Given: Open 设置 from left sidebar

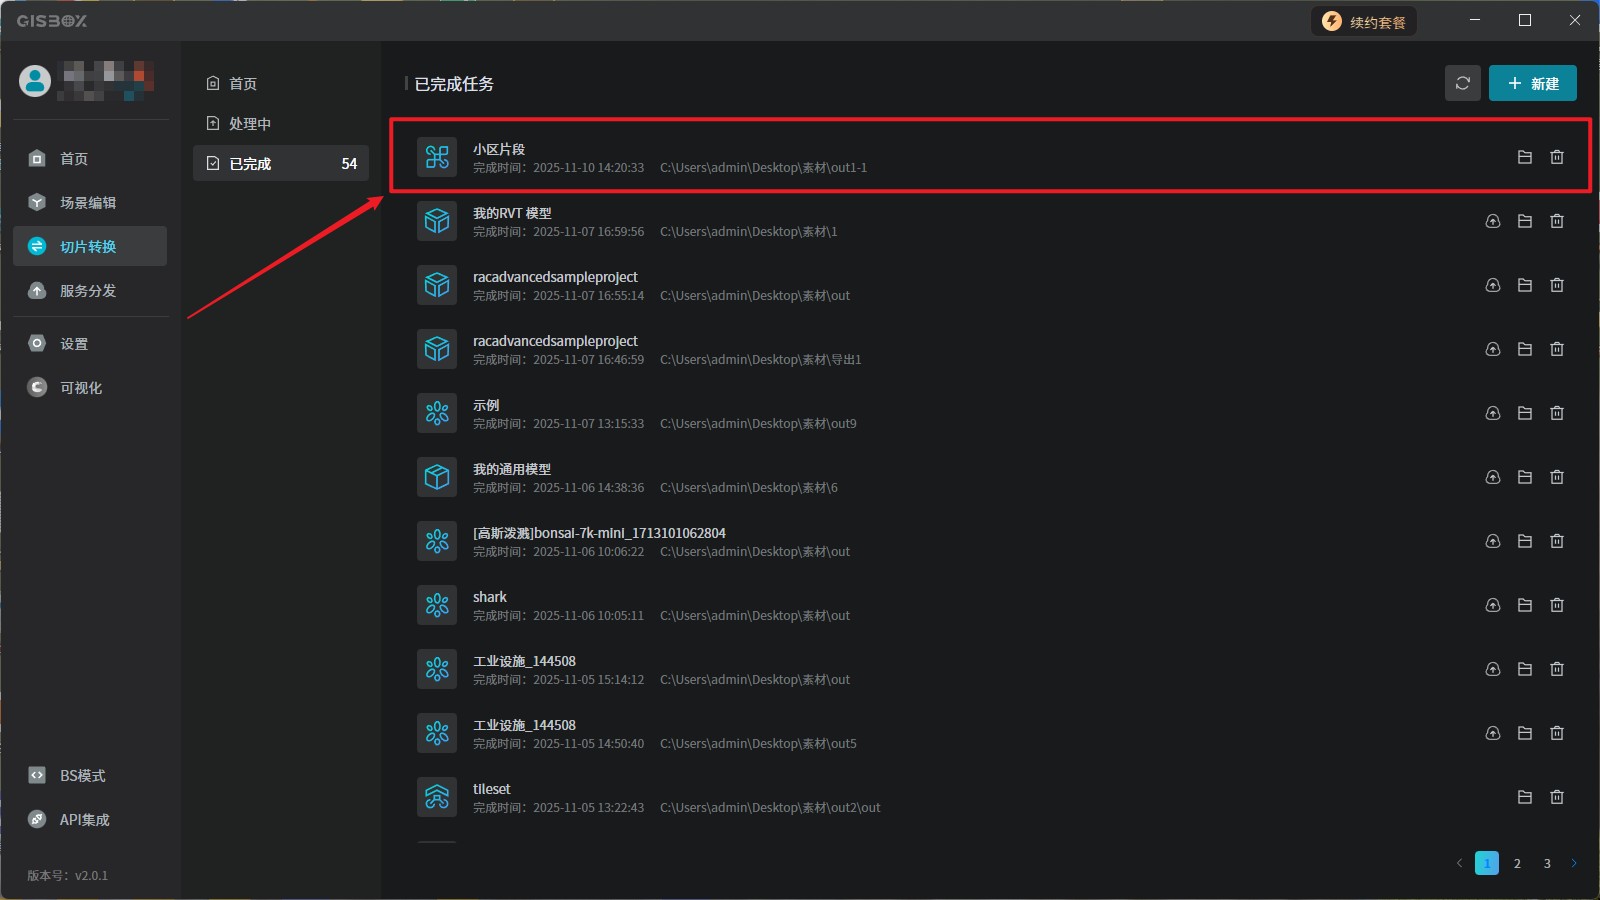Looking at the screenshot, I should [74, 343].
